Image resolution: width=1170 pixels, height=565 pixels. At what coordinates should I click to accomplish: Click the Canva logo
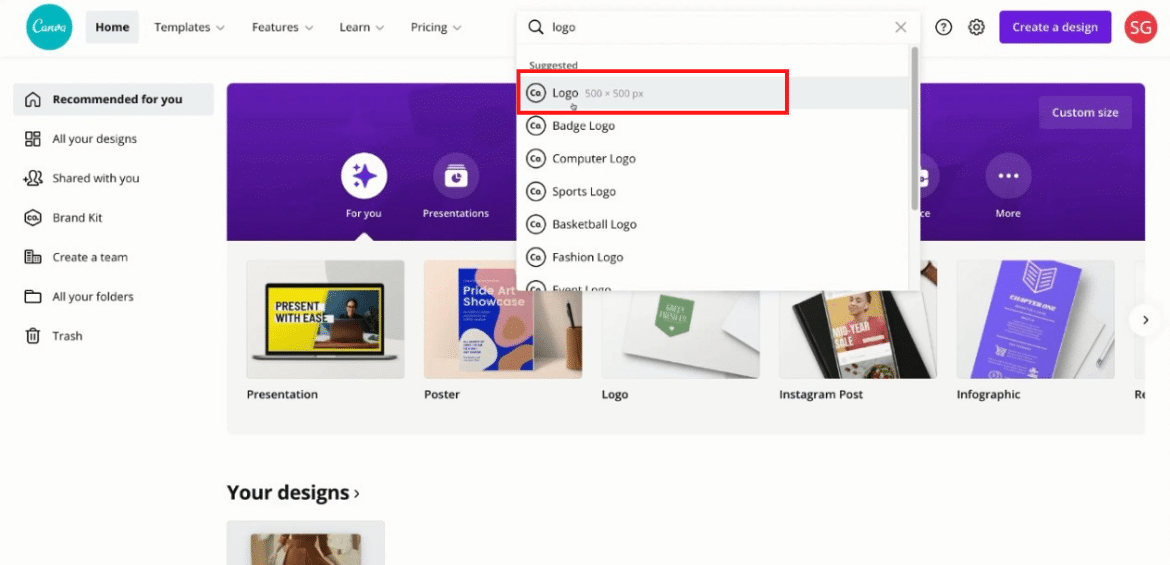coord(49,27)
